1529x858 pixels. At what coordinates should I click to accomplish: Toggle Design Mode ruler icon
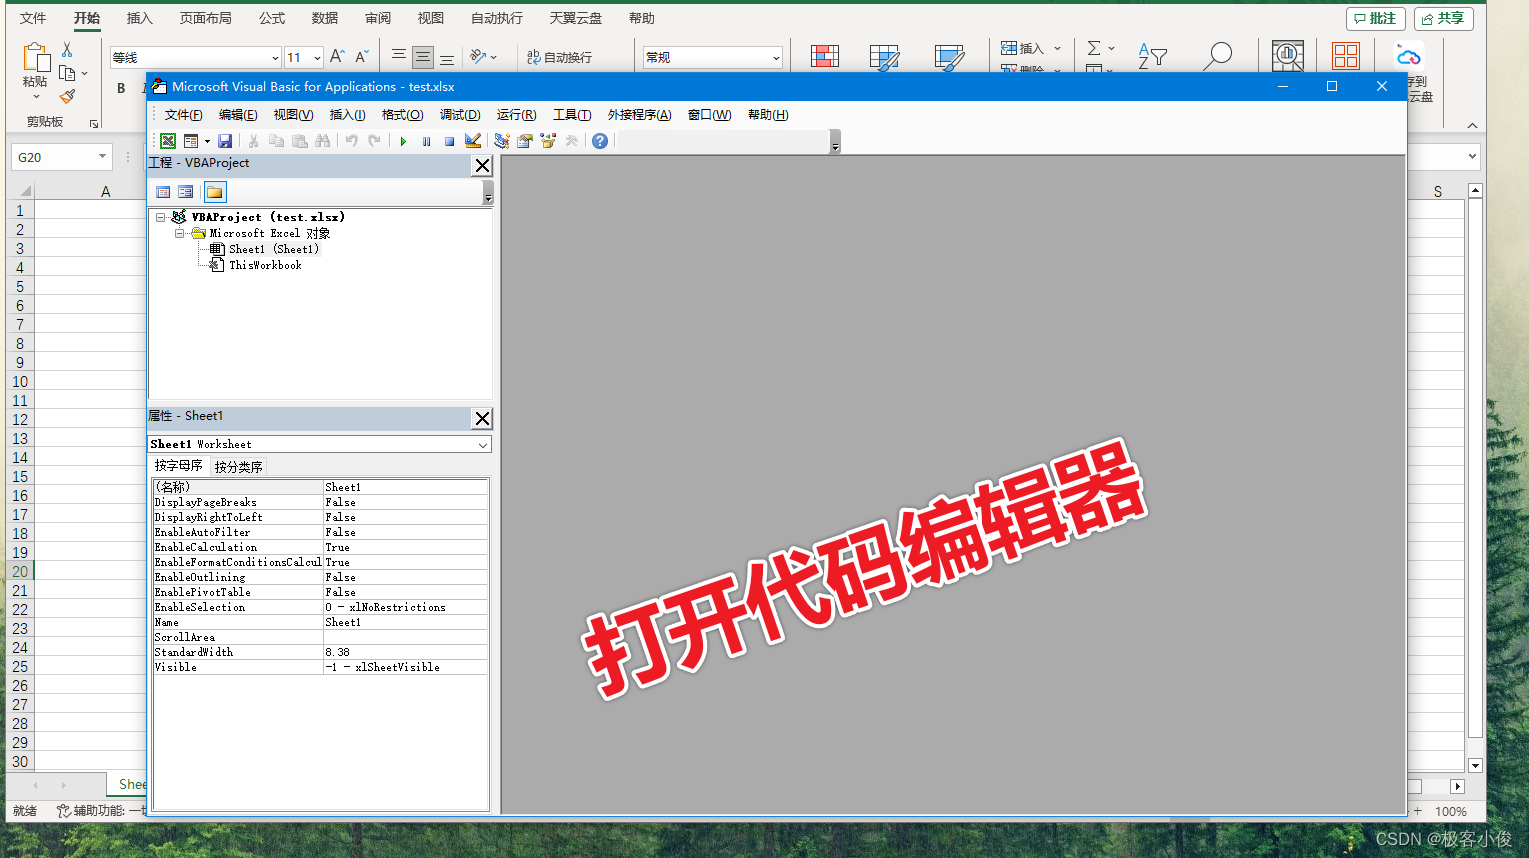tap(473, 141)
